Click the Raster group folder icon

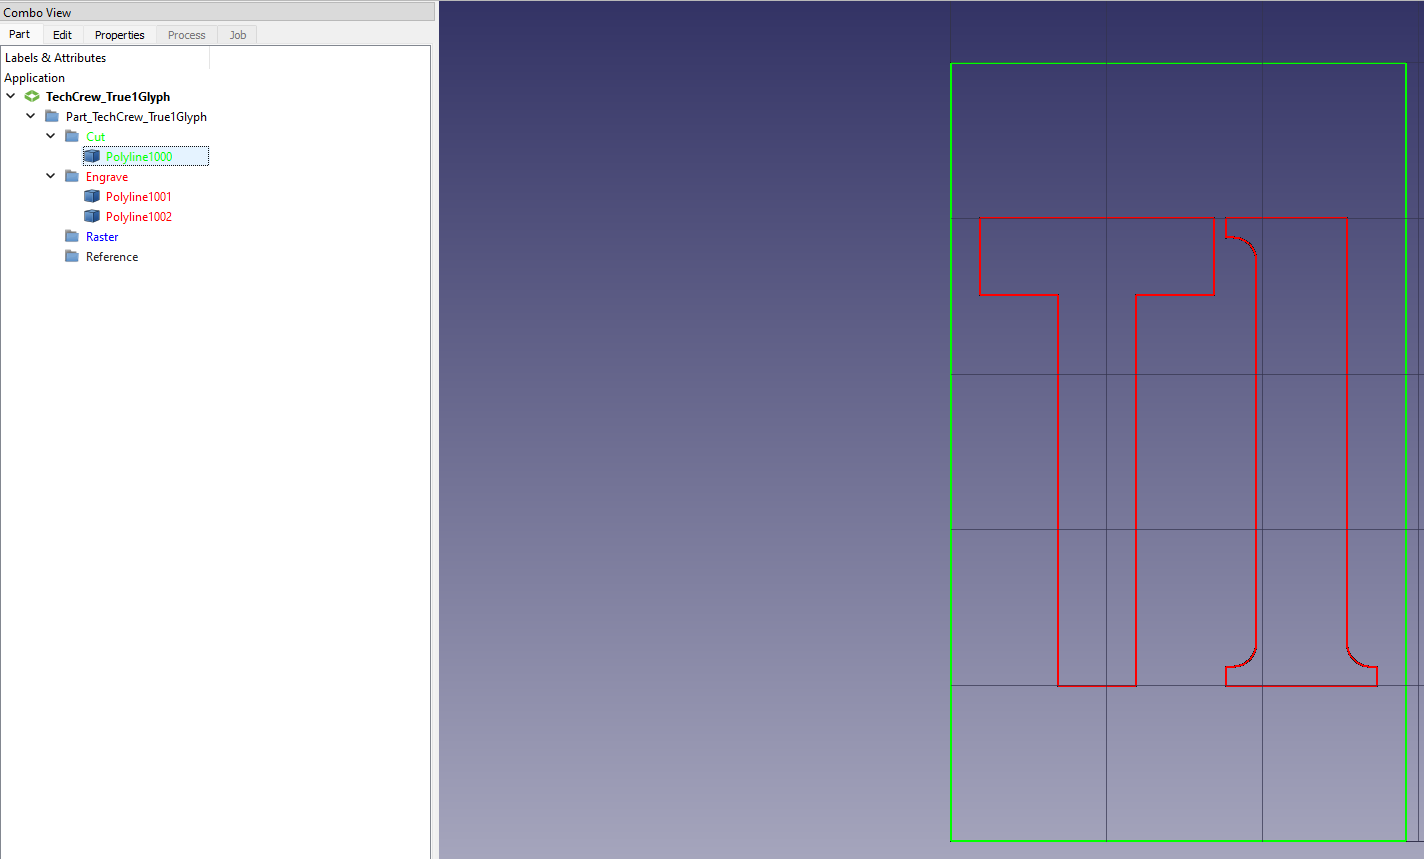point(72,237)
